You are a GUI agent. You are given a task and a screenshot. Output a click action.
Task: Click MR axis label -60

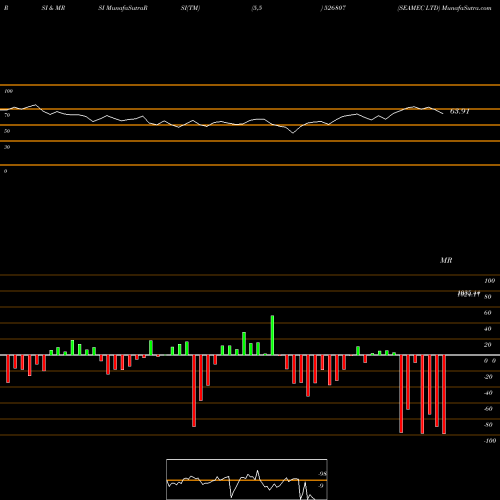click(x=488, y=409)
